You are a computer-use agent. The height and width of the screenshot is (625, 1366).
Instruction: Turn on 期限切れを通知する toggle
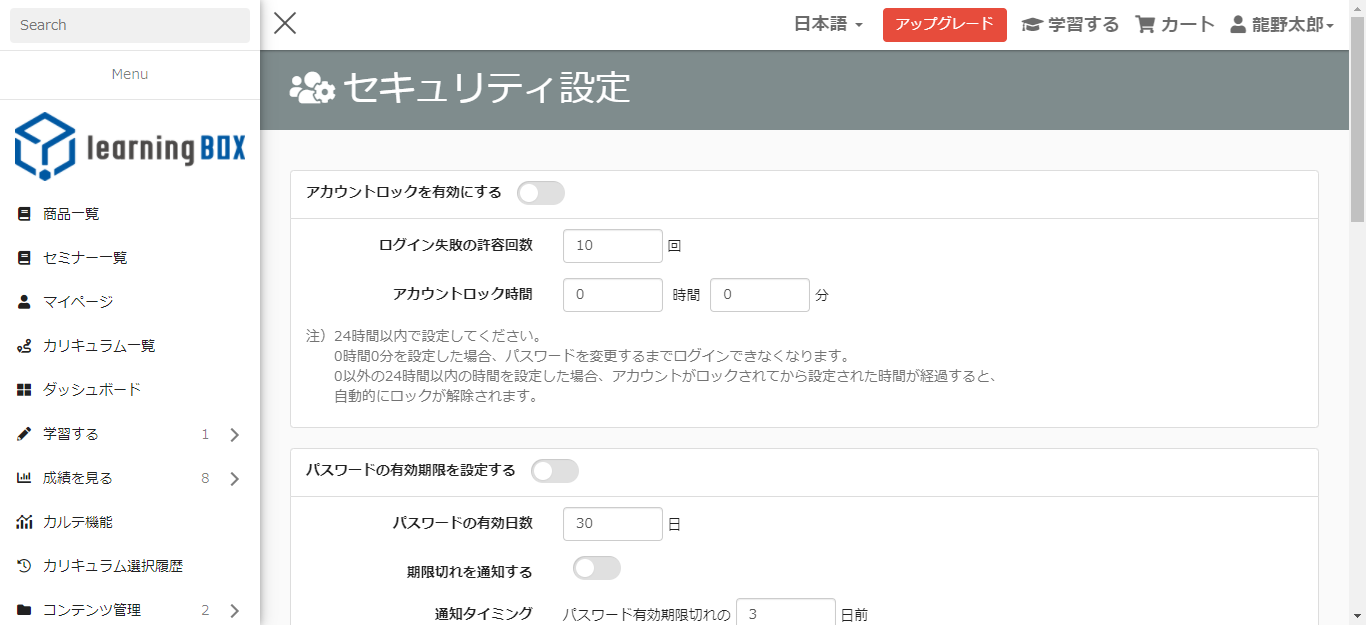click(597, 569)
